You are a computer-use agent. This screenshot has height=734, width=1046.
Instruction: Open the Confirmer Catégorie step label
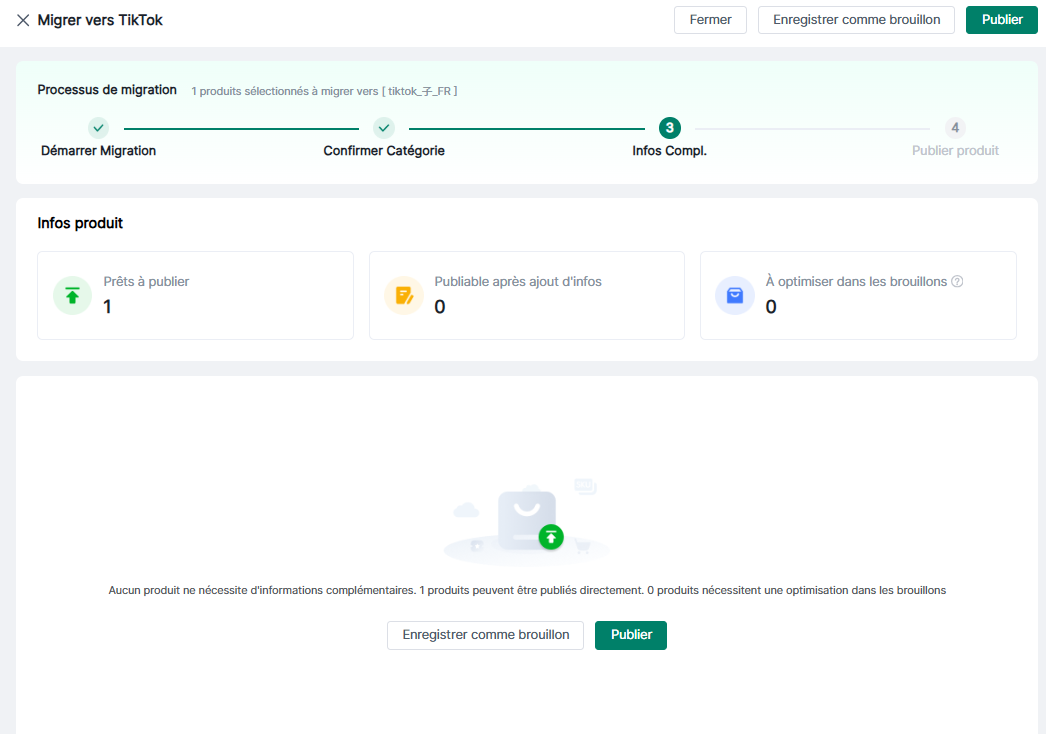point(384,151)
